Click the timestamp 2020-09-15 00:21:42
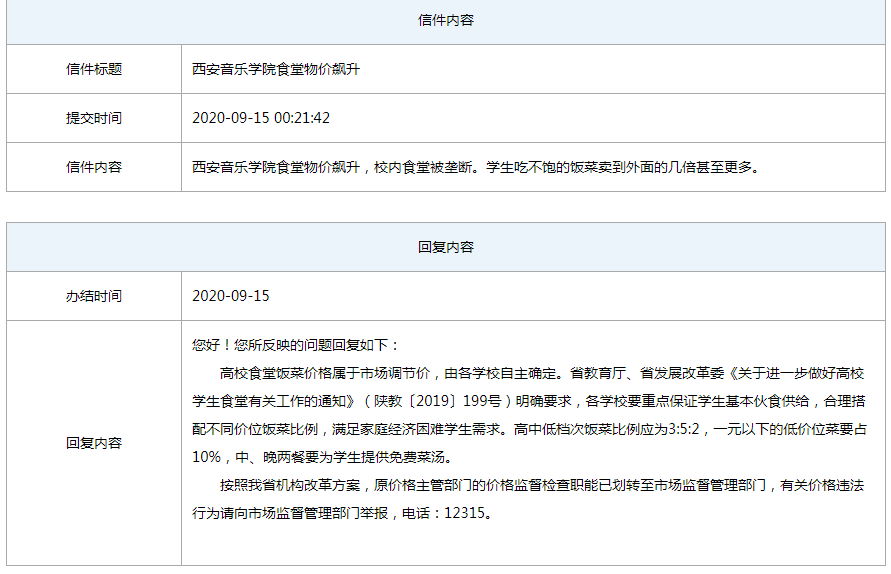The width and height of the screenshot is (891, 574). pos(261,118)
